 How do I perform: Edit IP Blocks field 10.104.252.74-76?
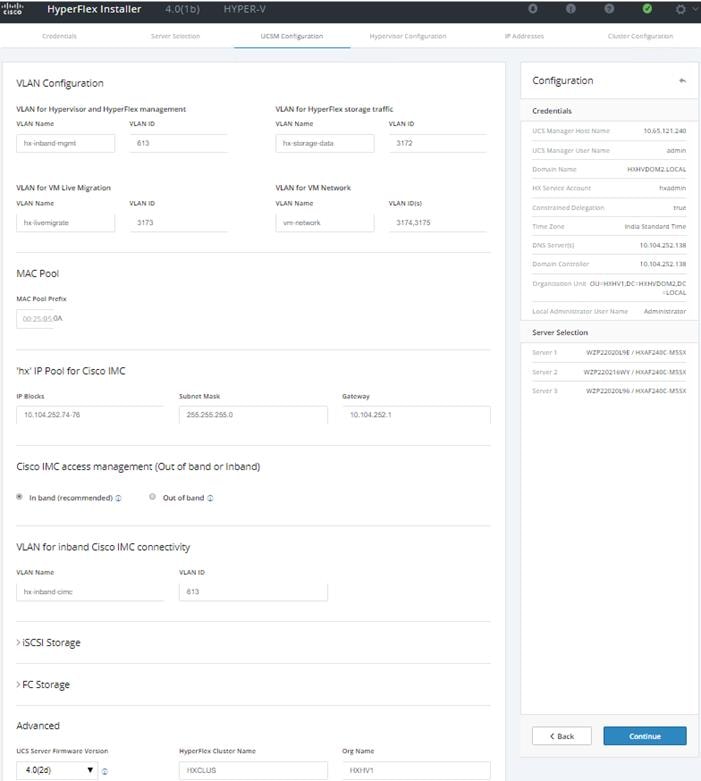(90, 414)
